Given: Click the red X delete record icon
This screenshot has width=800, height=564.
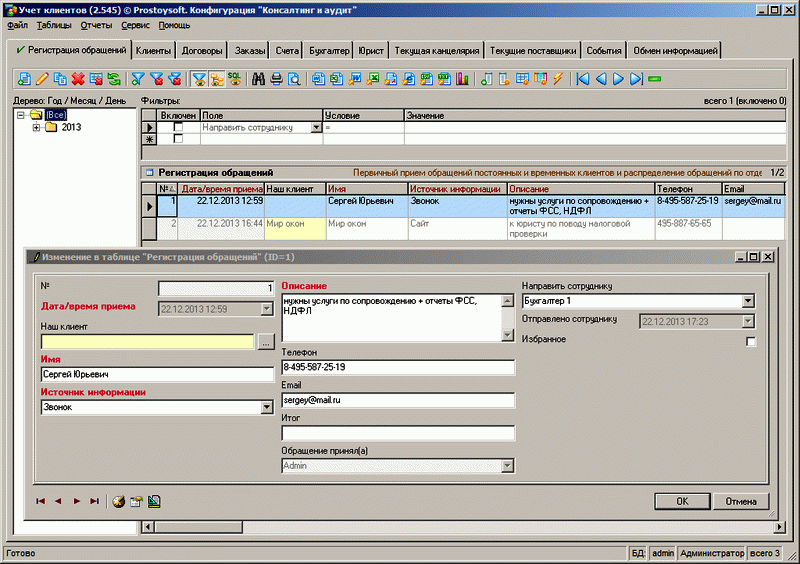Looking at the screenshot, I should 77,78.
